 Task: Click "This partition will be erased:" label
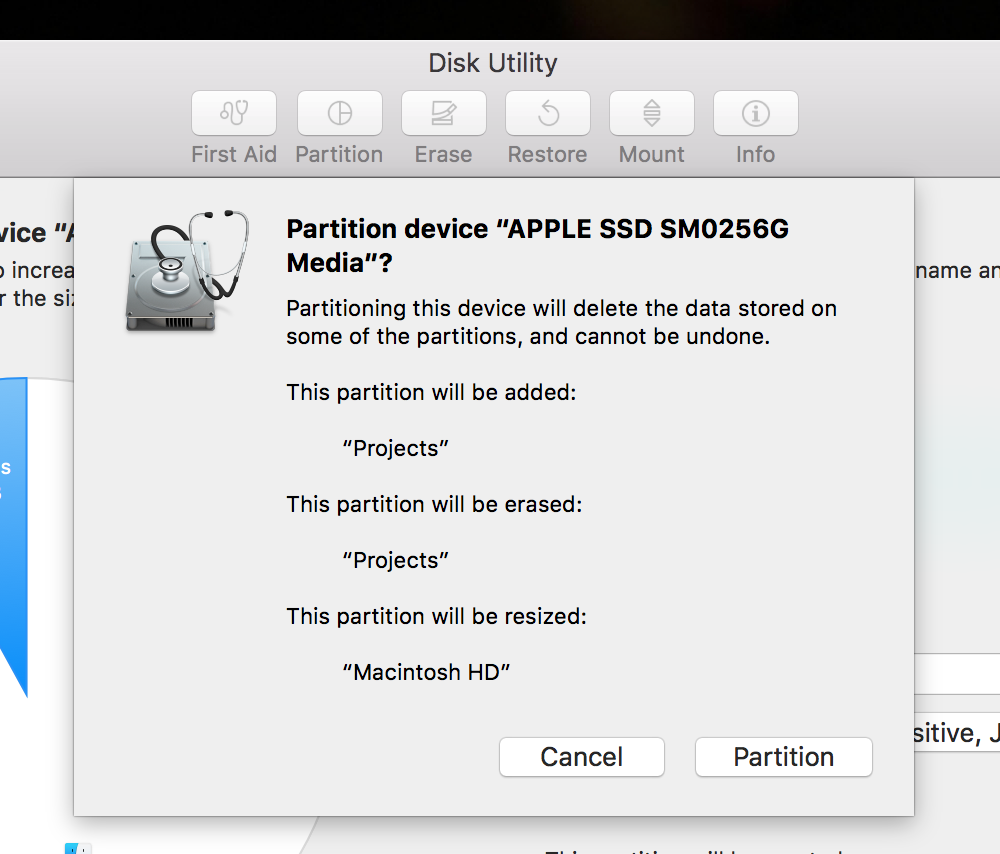[434, 504]
